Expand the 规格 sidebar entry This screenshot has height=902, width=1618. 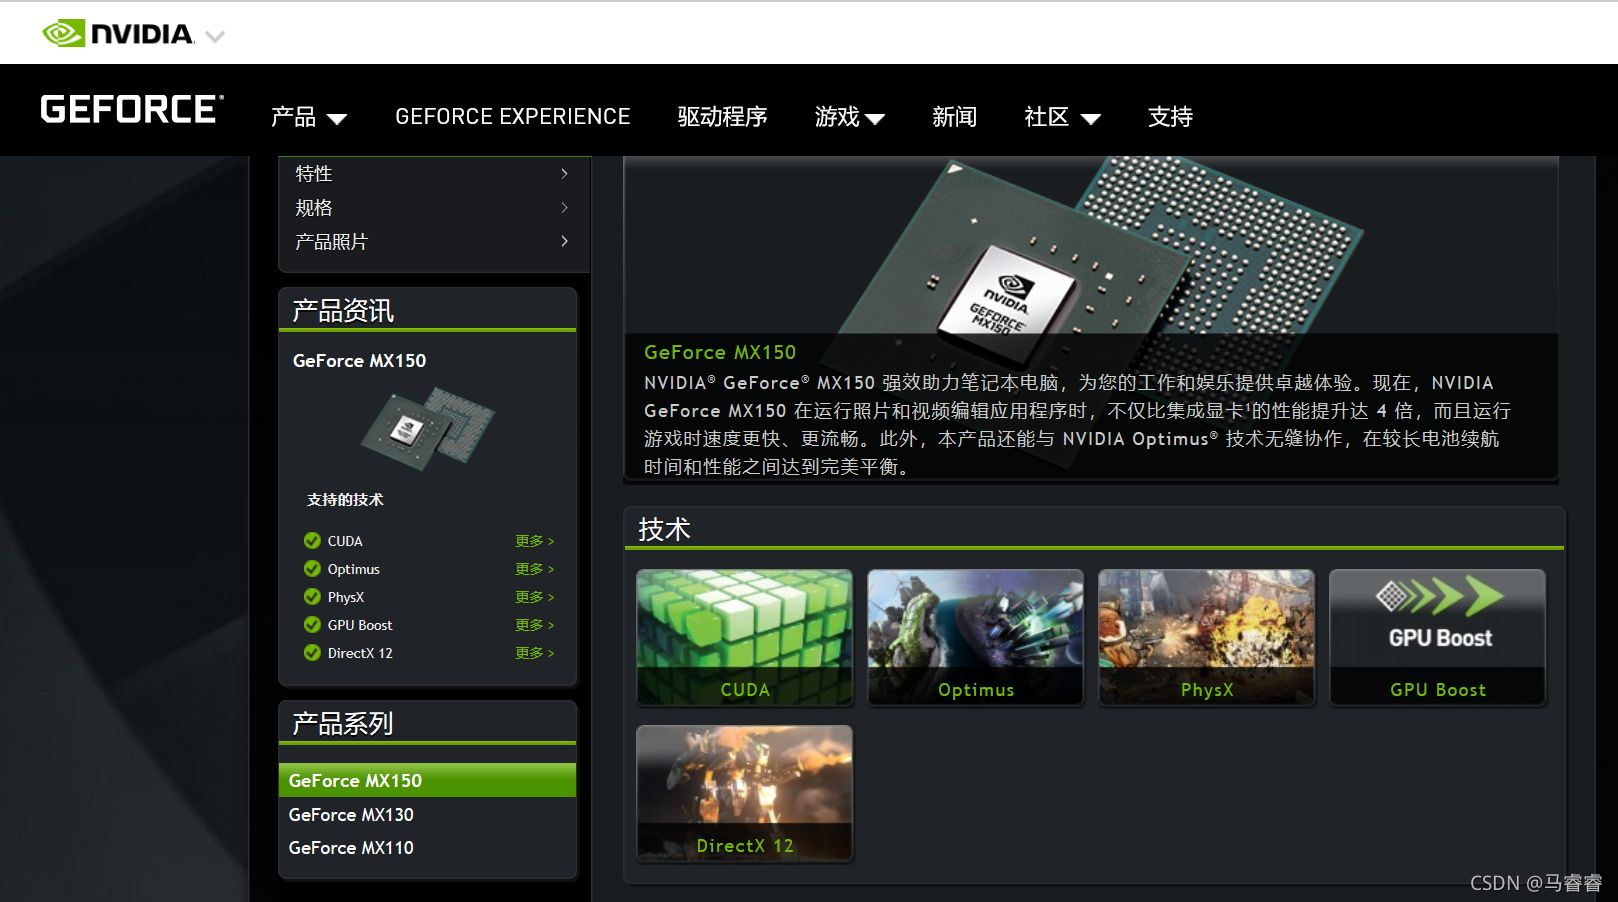click(x=432, y=208)
